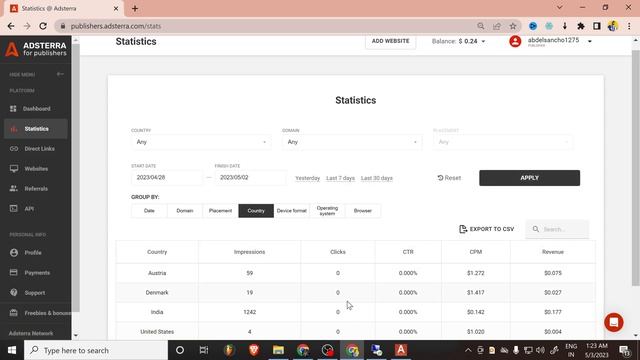The width and height of the screenshot is (640, 360).
Task: Reset the statistics filters
Action: [x=449, y=178]
